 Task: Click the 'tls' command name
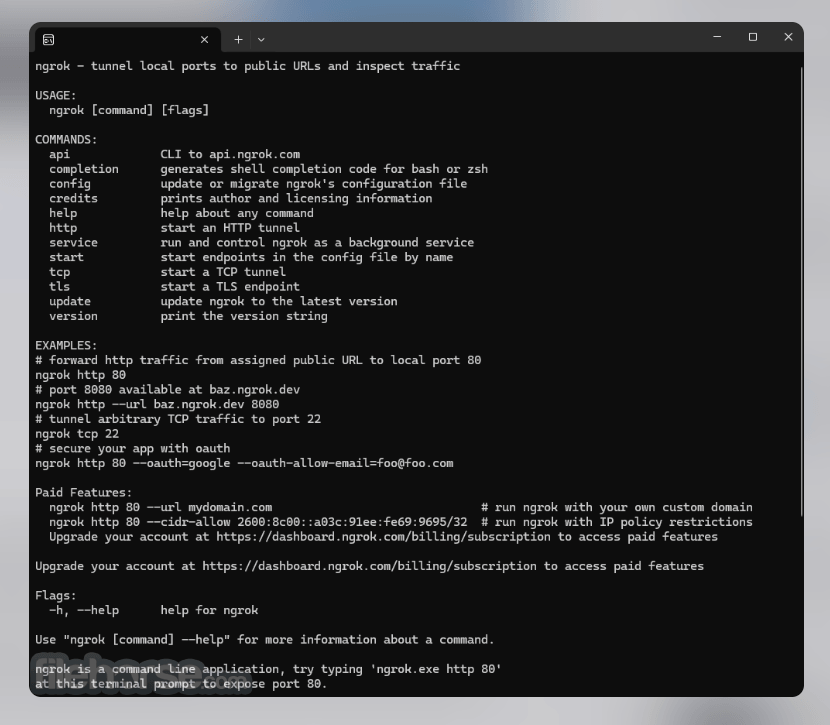pos(59,287)
